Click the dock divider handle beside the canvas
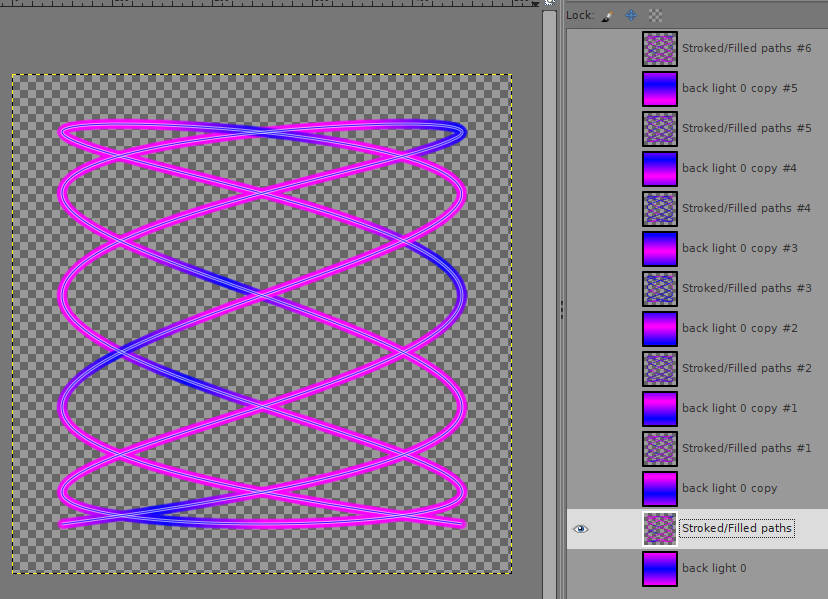The height and width of the screenshot is (599, 828). (561, 309)
